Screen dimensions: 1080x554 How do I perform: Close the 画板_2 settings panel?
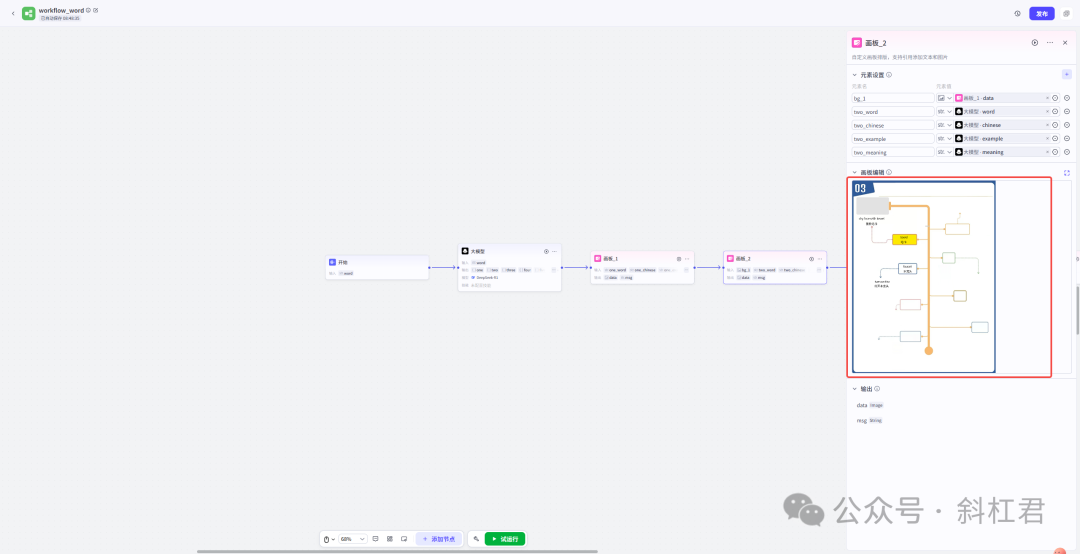point(1065,43)
